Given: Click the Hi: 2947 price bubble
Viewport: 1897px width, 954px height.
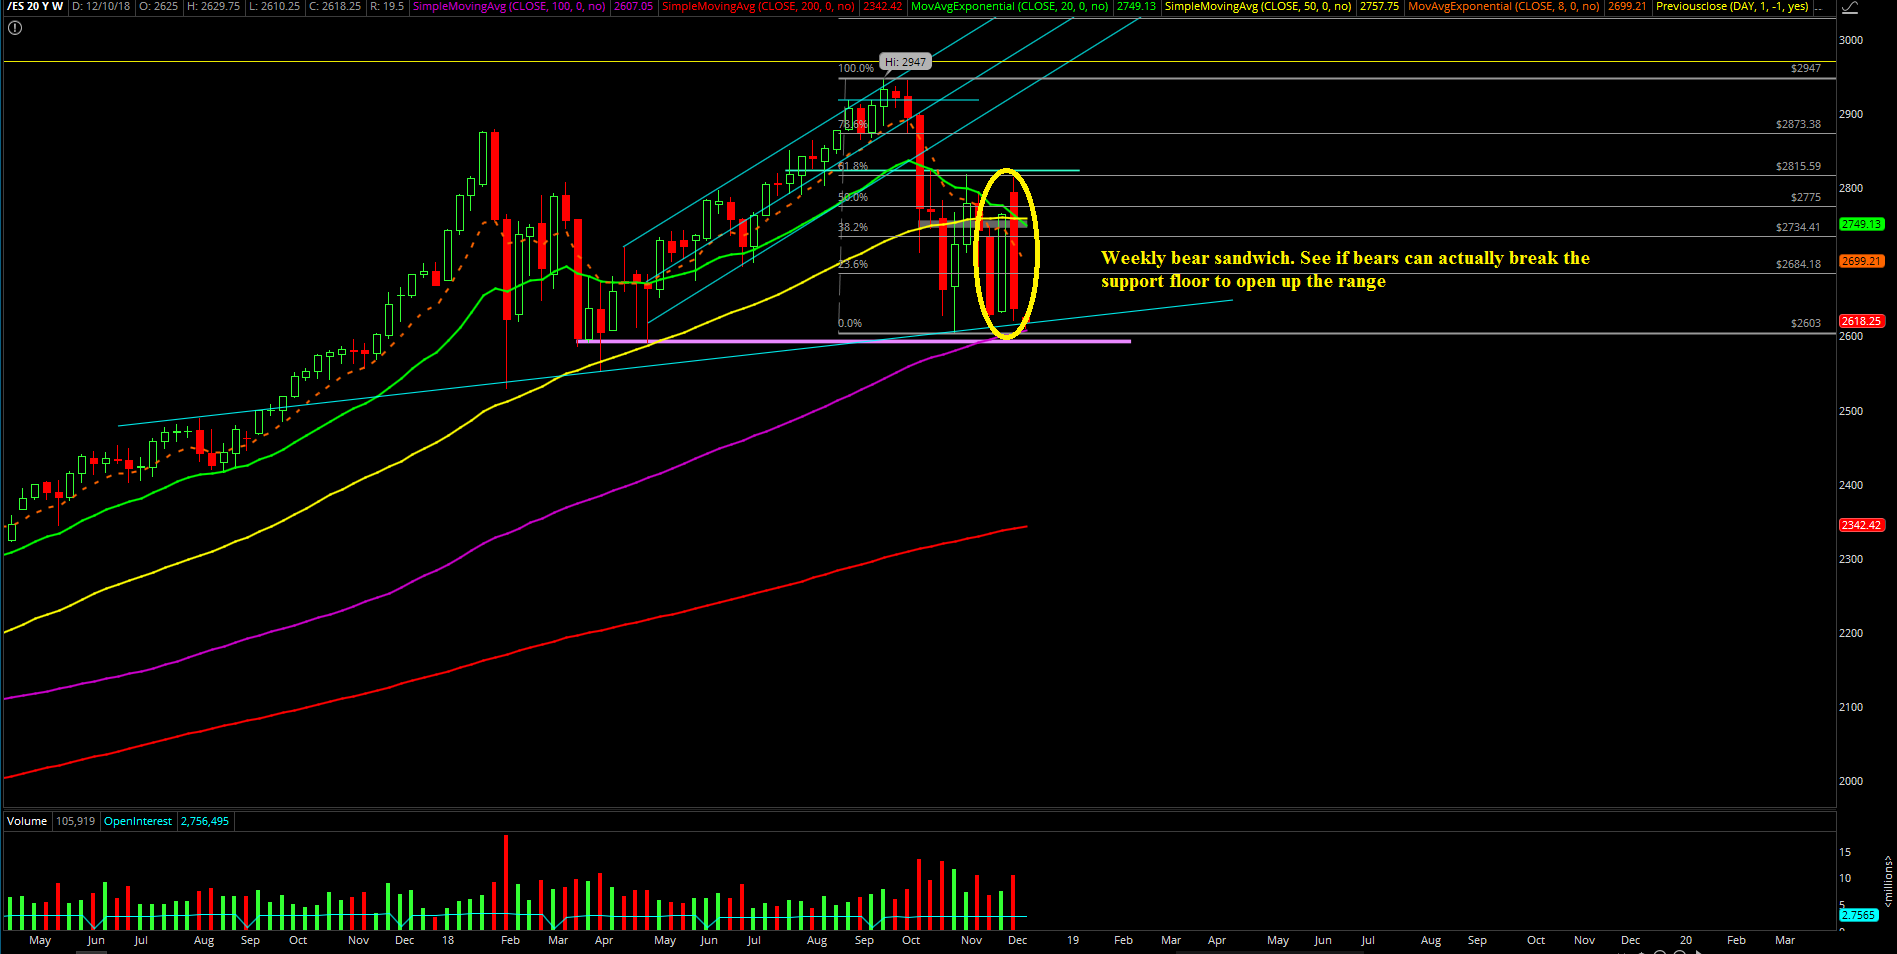Looking at the screenshot, I should [905, 62].
